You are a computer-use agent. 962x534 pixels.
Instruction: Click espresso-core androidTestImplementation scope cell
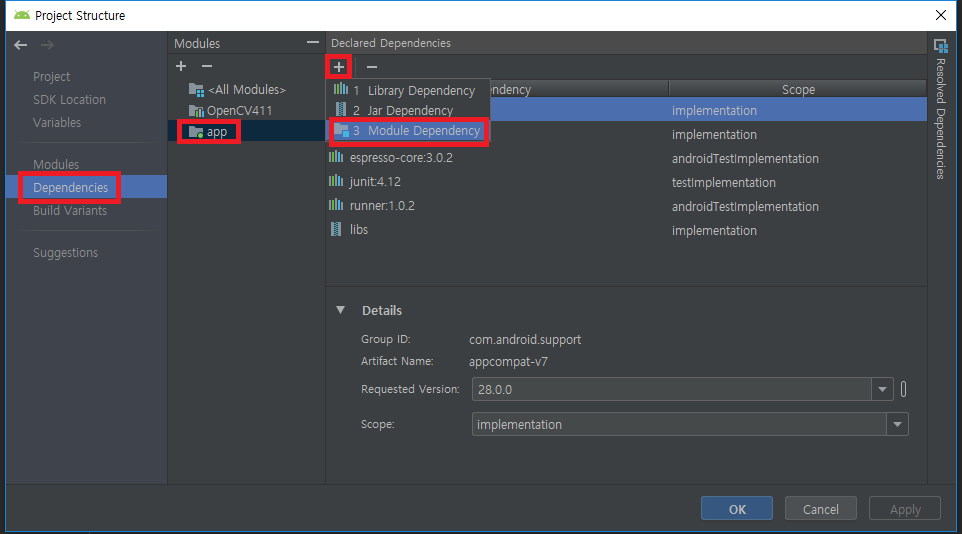pos(745,158)
